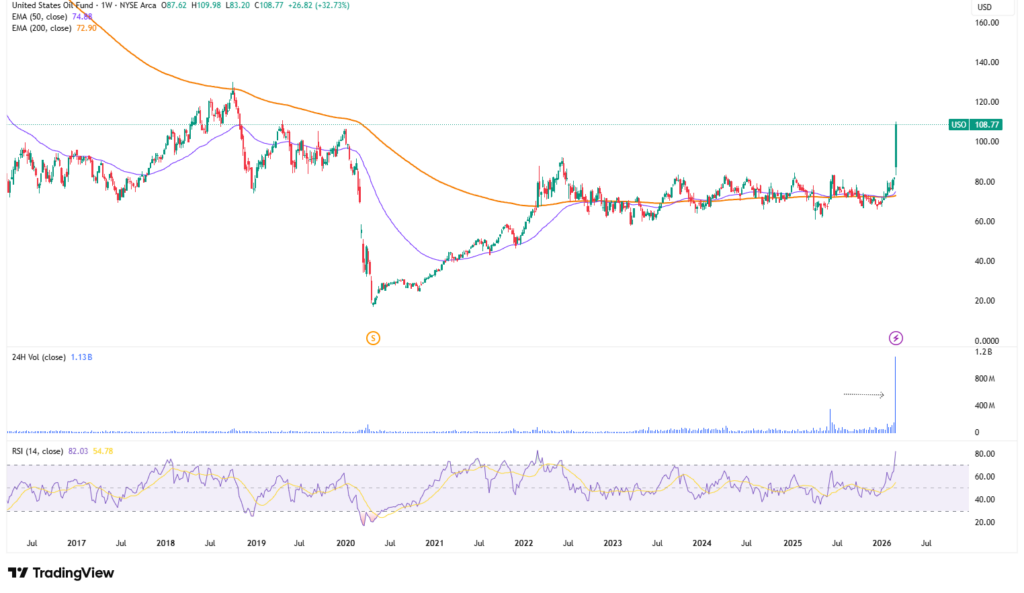Screen dimensions: 1024x593
Task: Open the USD currency selector
Action: (x=983, y=7)
